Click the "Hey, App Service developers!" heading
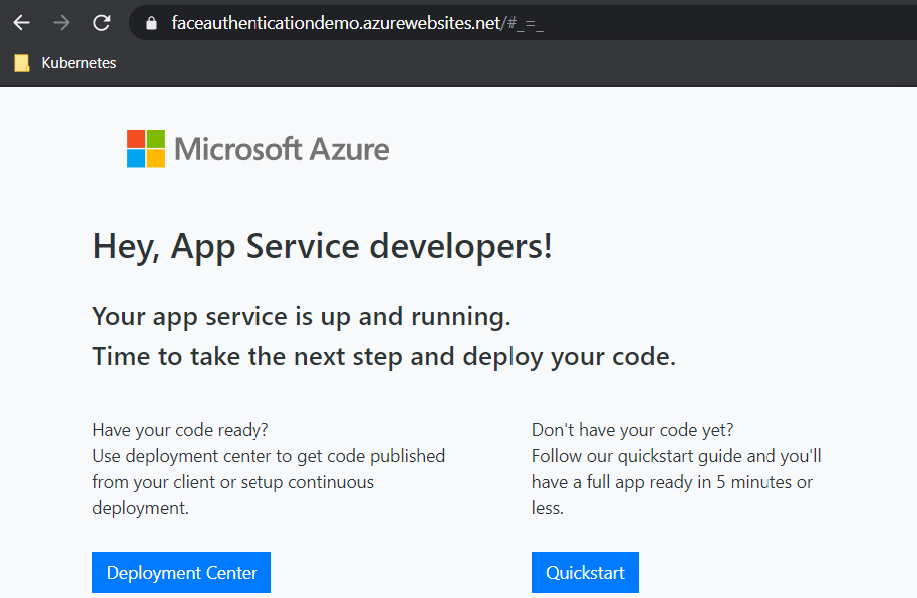The height and width of the screenshot is (598, 917). (322, 246)
